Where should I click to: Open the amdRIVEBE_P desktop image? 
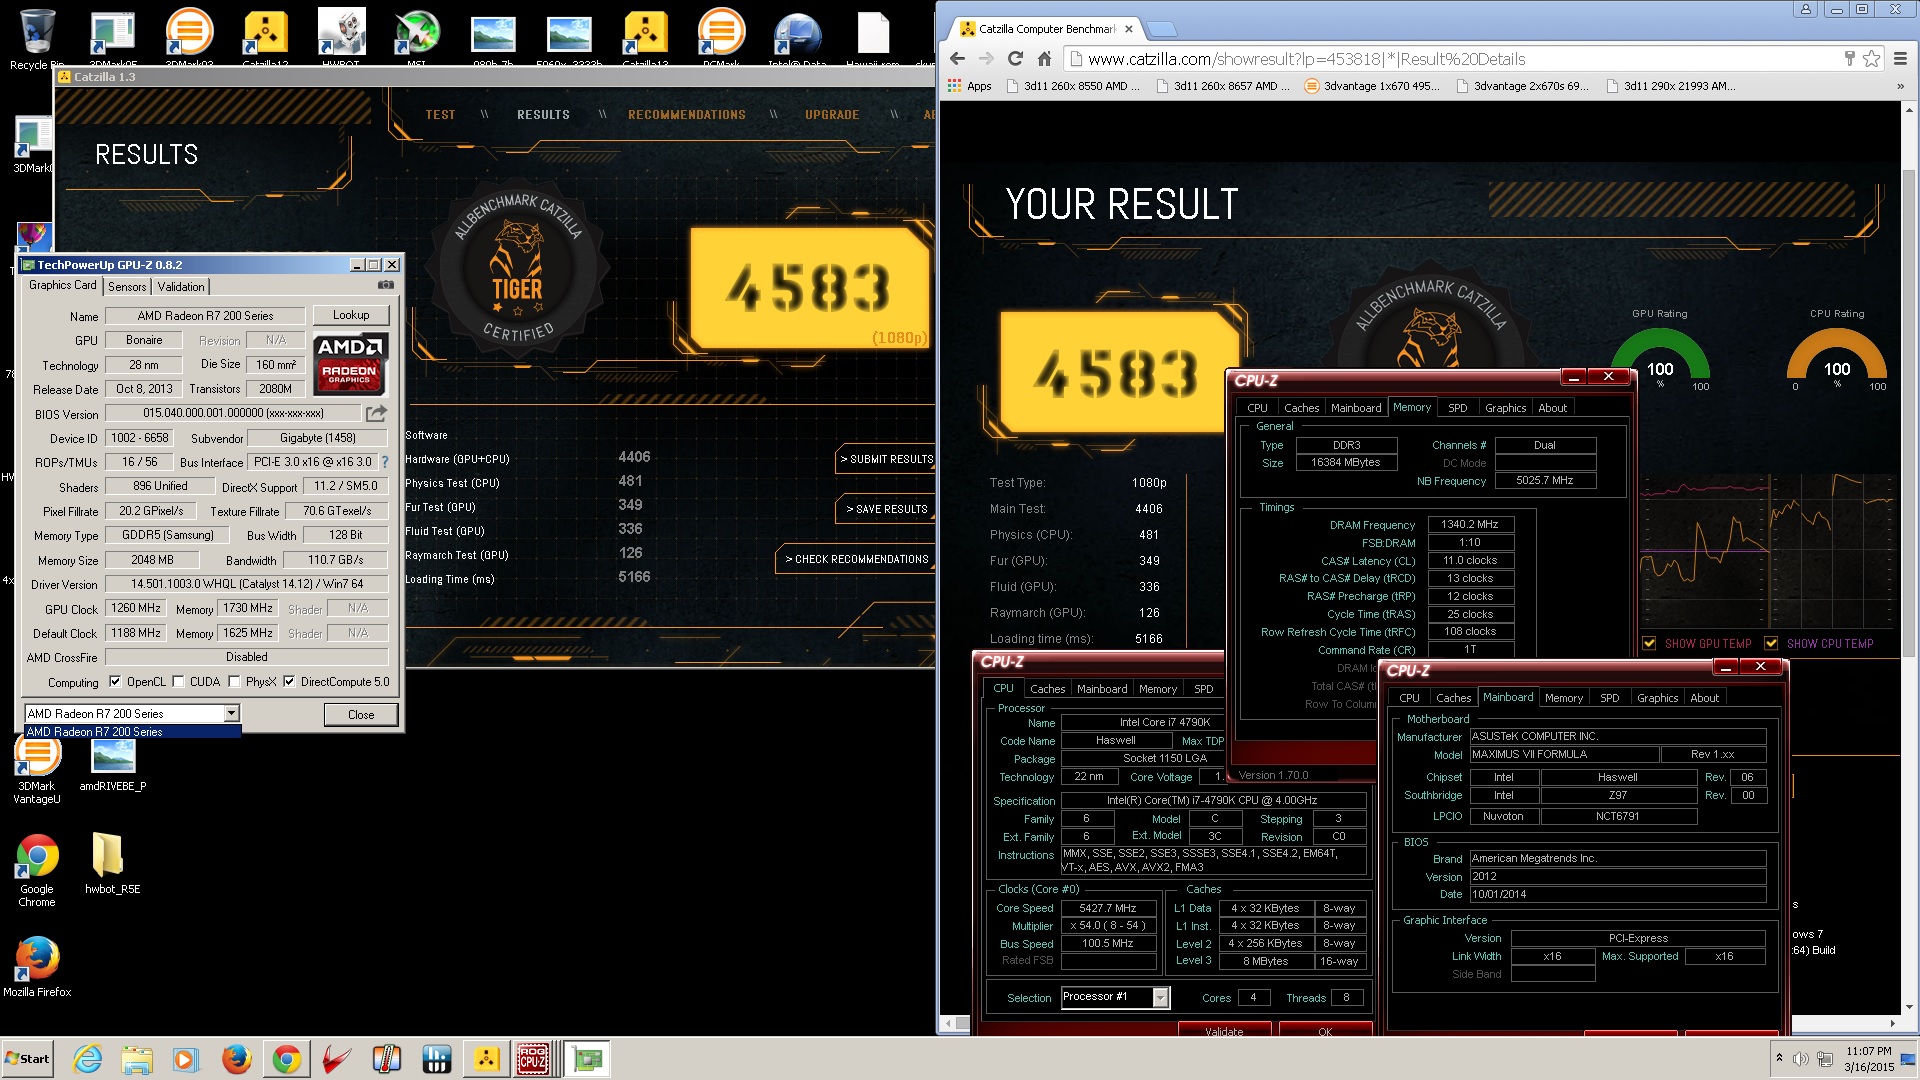[x=113, y=765]
